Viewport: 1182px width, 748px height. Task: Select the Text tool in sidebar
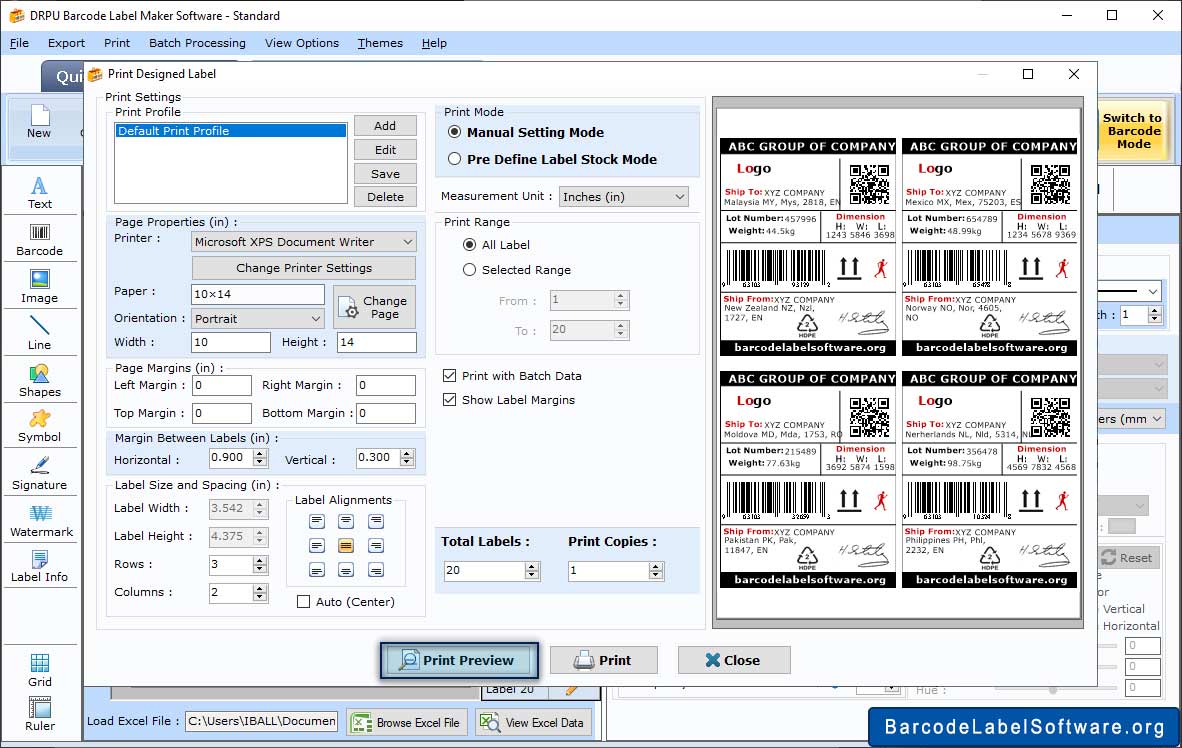pyautogui.click(x=39, y=192)
